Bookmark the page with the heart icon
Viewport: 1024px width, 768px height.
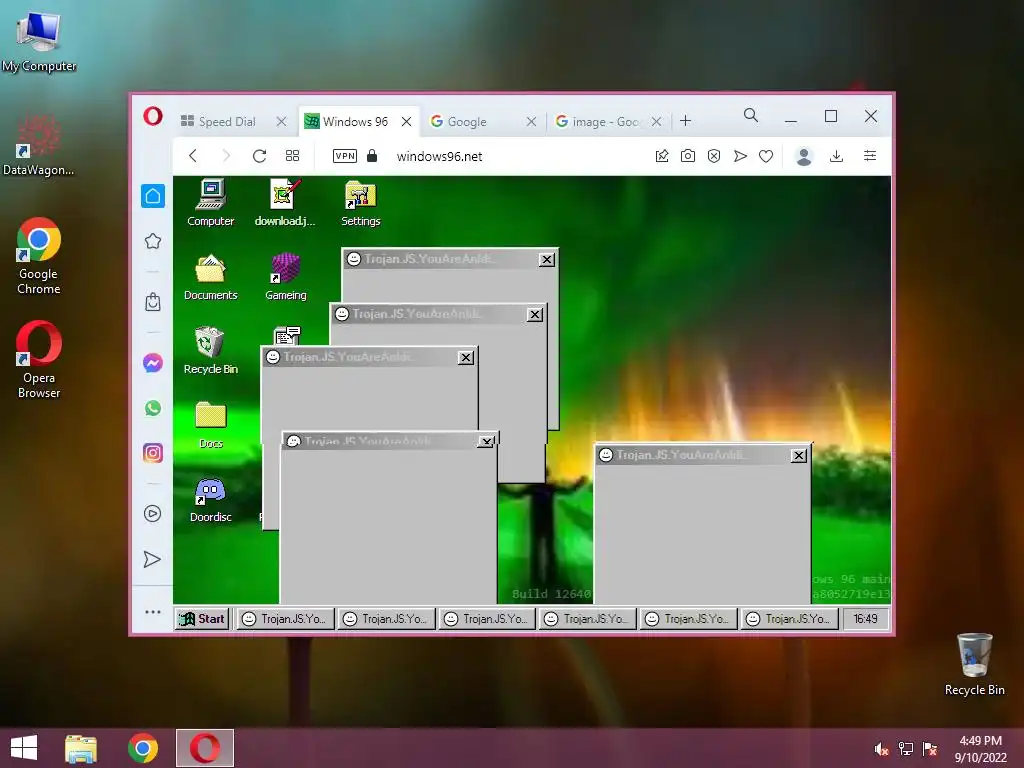point(766,156)
